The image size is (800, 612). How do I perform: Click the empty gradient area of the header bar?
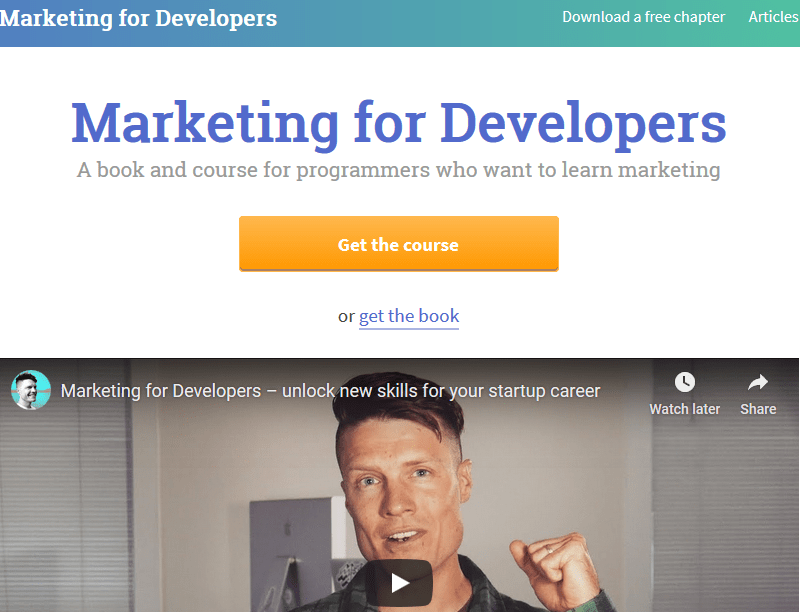[418, 23]
